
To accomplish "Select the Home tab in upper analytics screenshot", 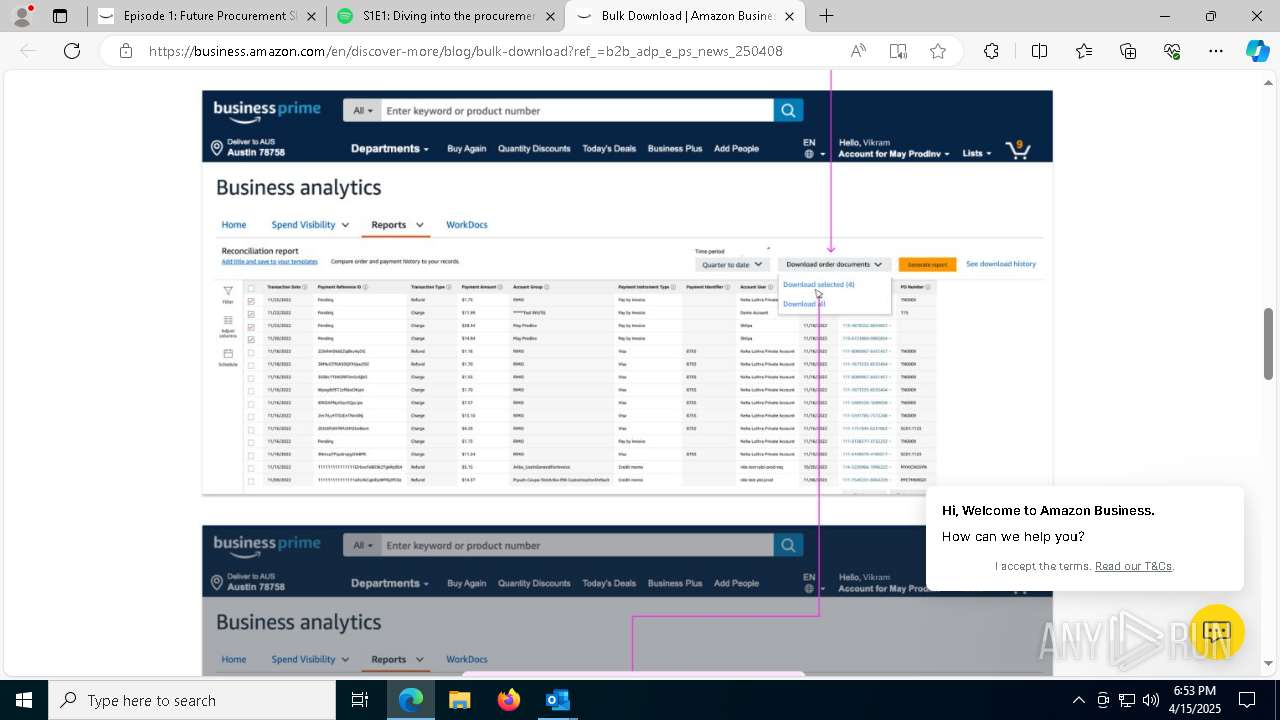I will 234,225.
